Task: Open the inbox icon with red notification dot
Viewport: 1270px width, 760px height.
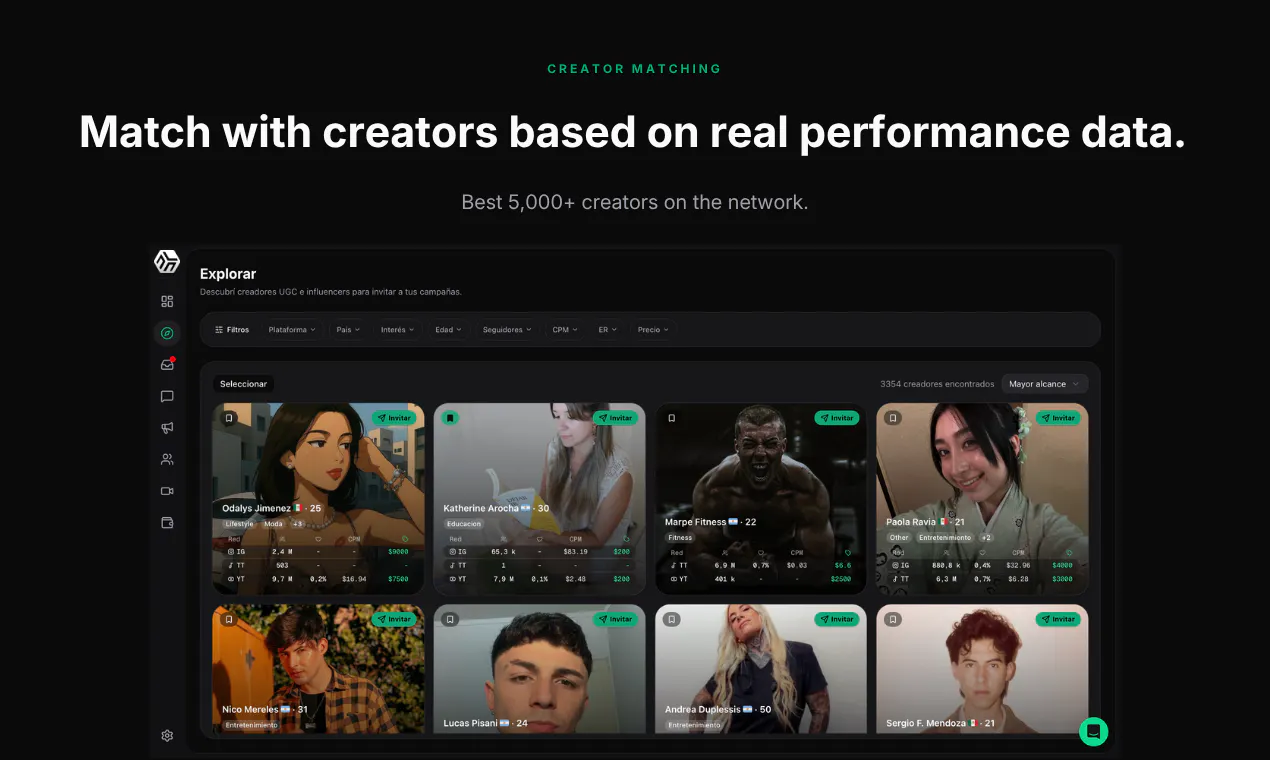Action: 167,364
